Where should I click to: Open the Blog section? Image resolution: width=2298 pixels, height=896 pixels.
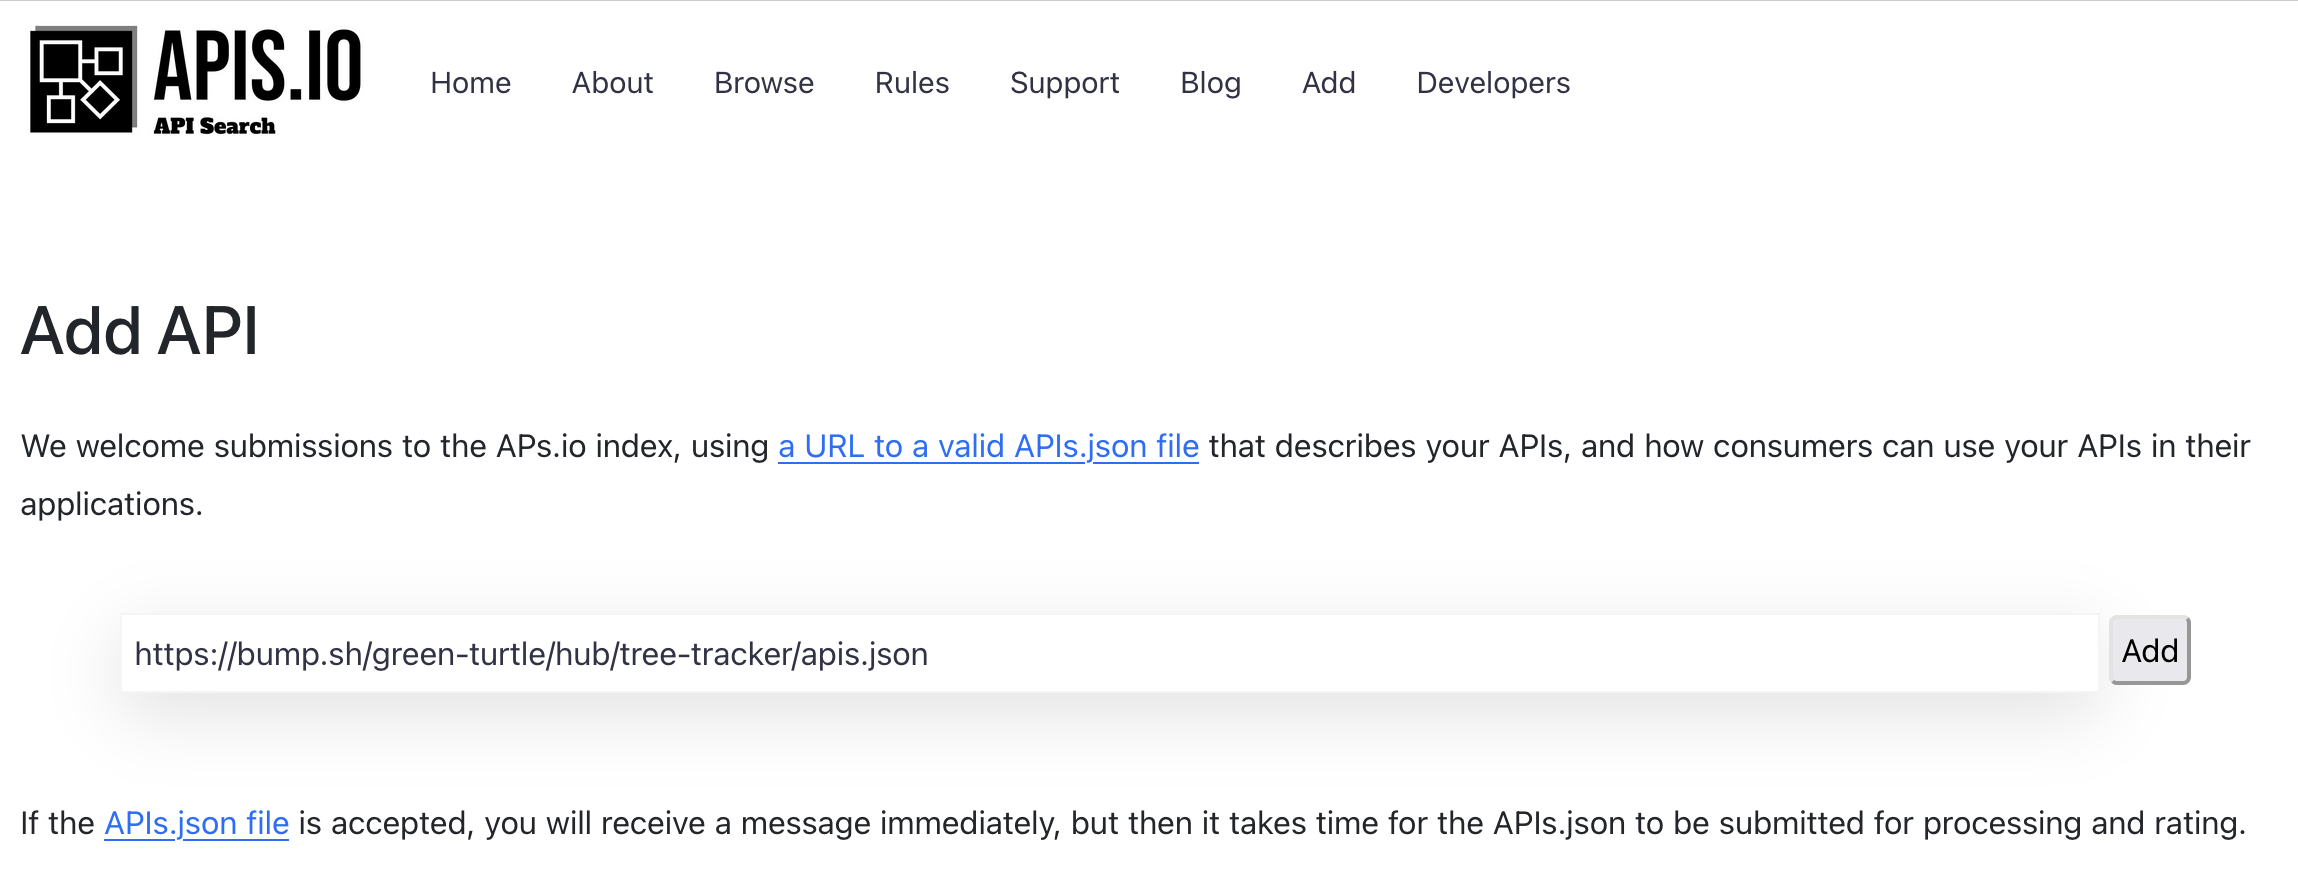coord(1210,83)
